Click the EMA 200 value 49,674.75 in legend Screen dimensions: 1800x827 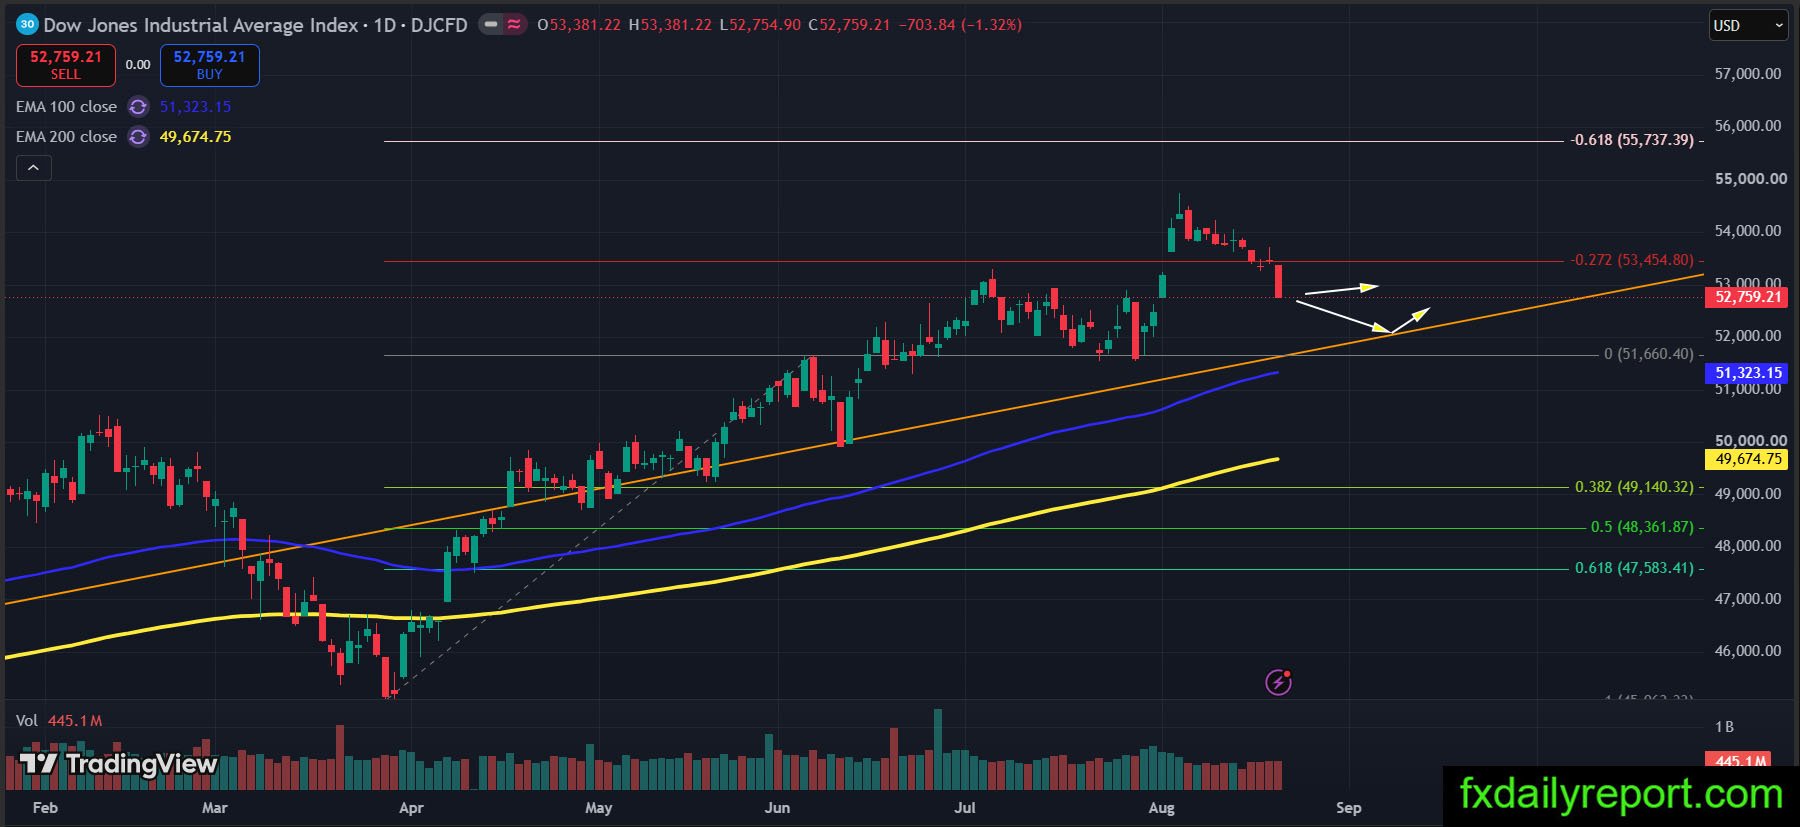[195, 137]
